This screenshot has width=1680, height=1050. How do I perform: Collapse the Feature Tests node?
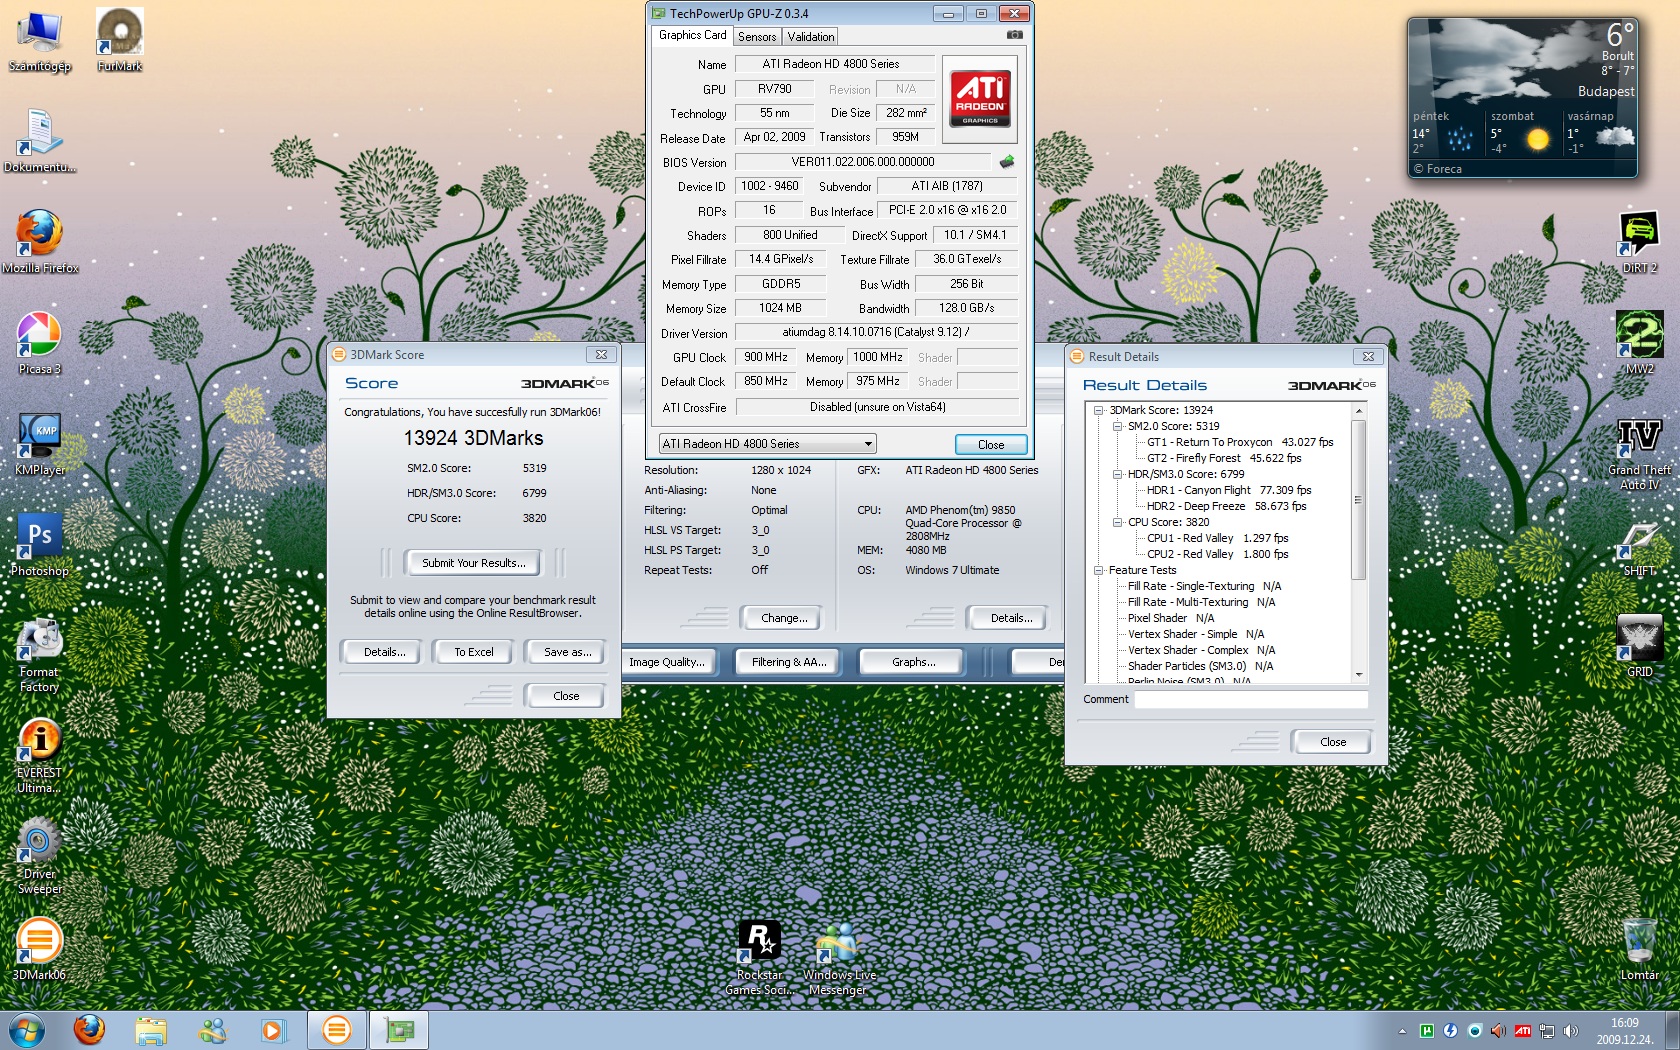1099,570
